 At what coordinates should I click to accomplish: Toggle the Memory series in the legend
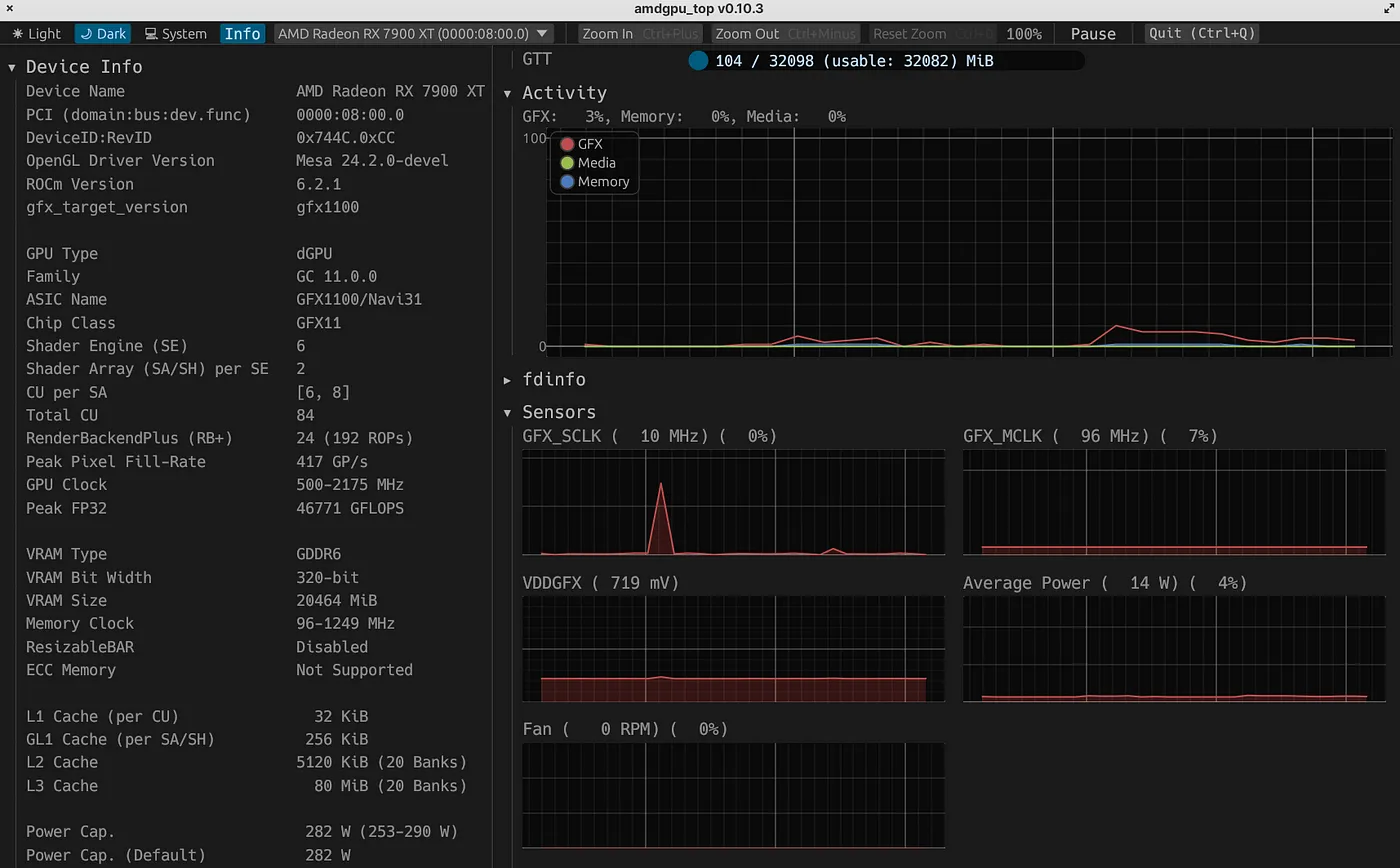[595, 182]
